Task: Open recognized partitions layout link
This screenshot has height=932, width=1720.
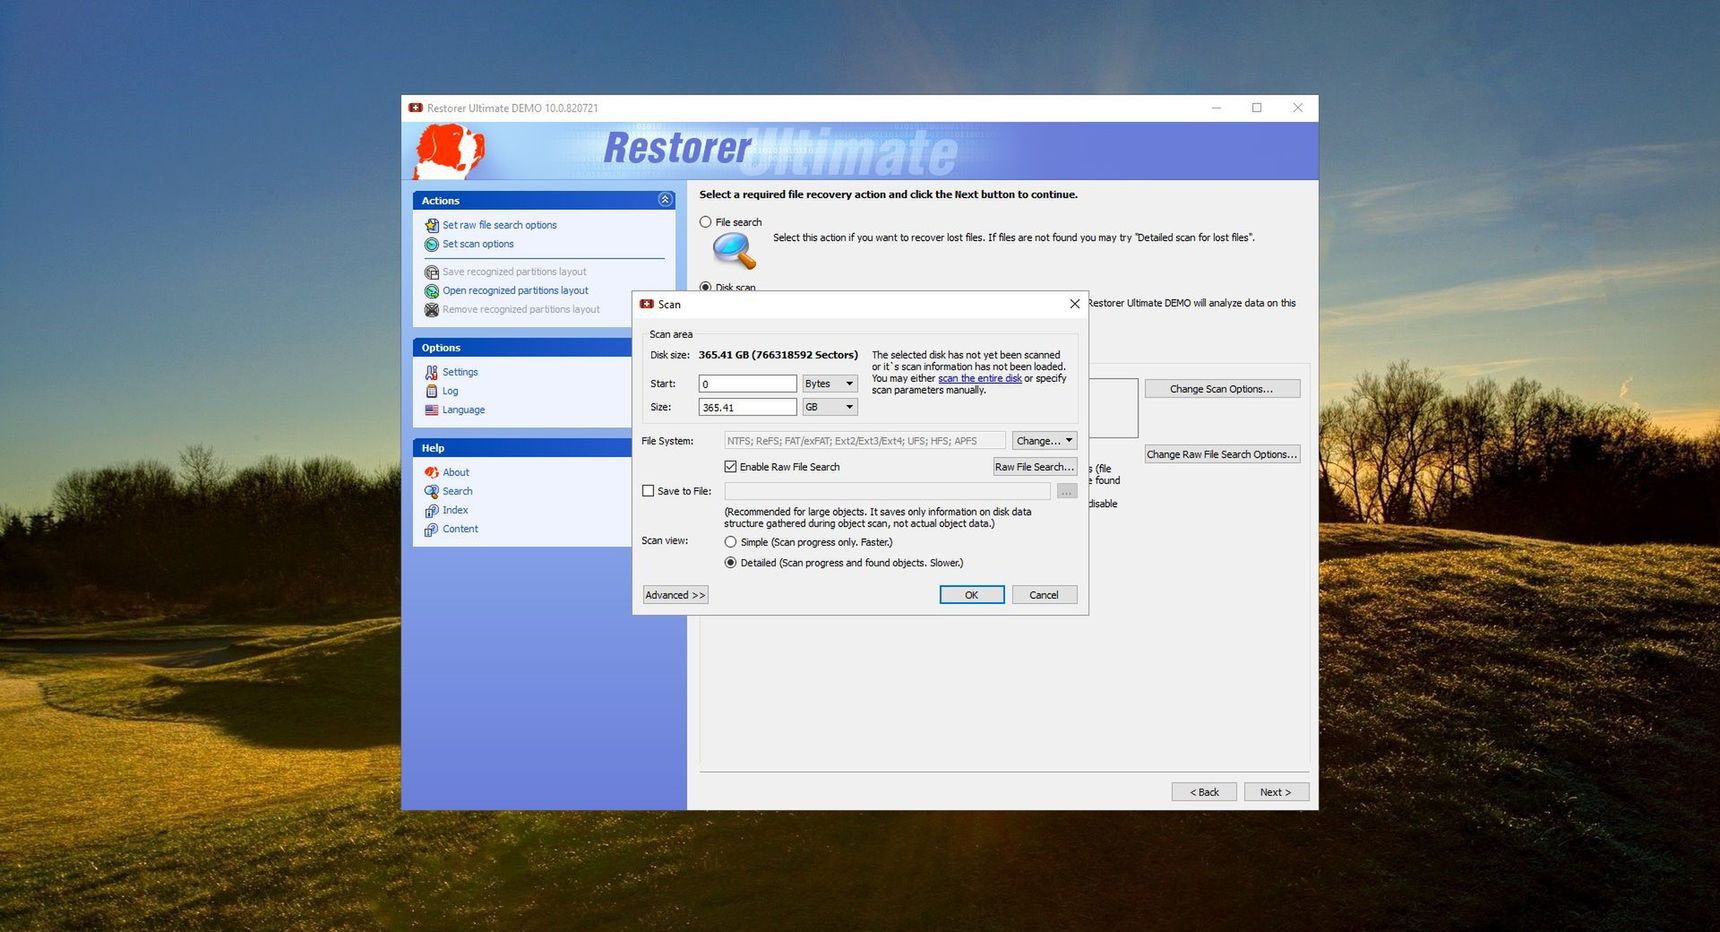Action: point(516,291)
